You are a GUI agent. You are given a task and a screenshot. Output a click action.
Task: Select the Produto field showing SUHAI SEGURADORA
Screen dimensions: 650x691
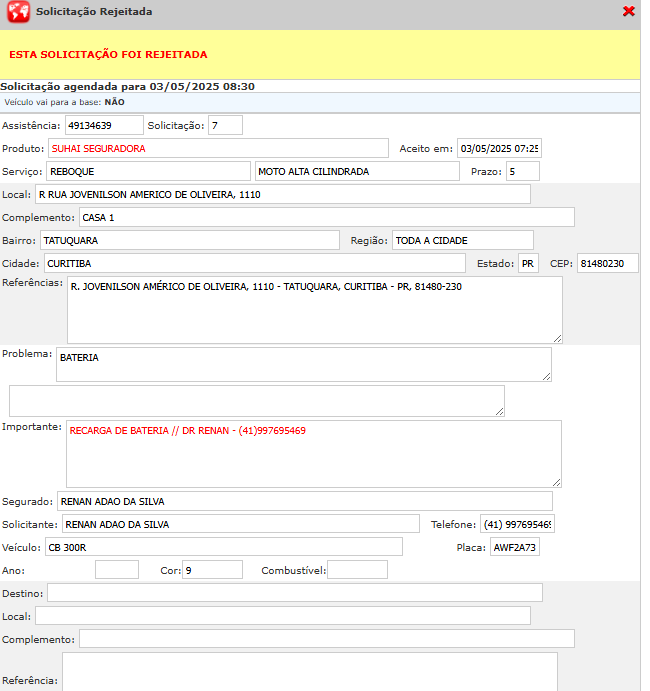click(218, 148)
